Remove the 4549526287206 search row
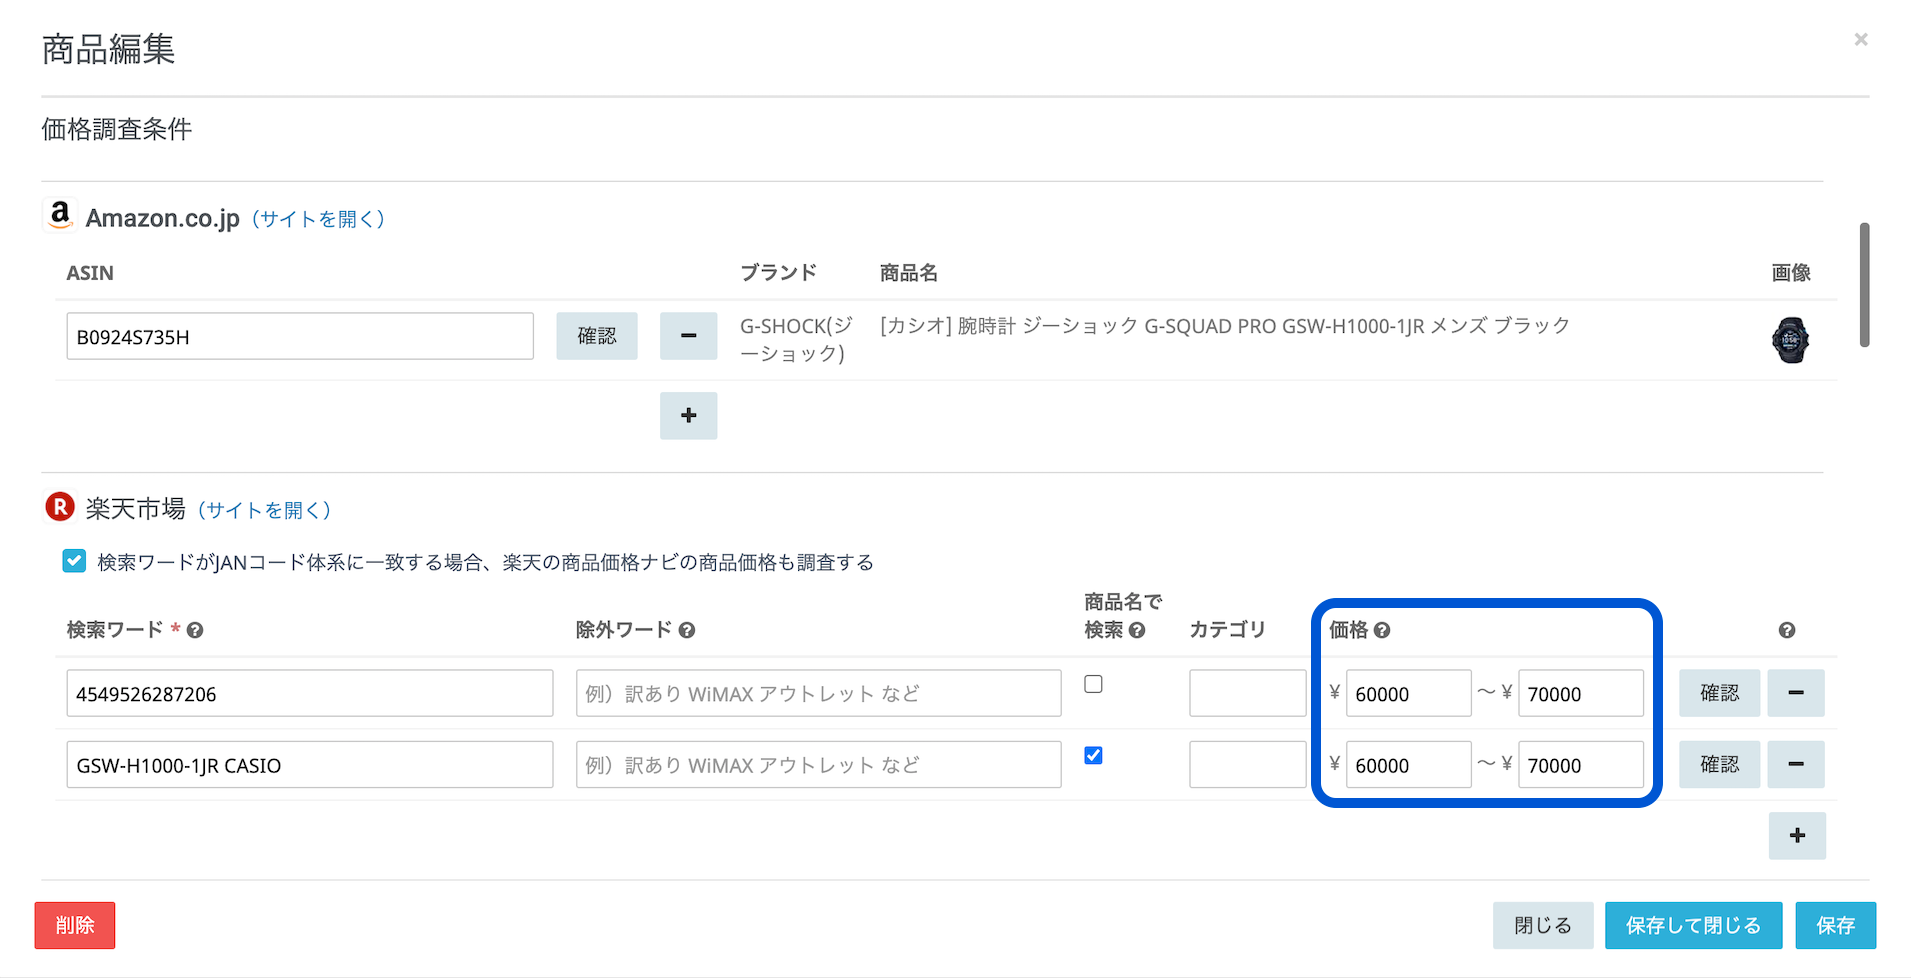Image resolution: width=1911 pixels, height=978 pixels. pyautogui.click(x=1795, y=693)
